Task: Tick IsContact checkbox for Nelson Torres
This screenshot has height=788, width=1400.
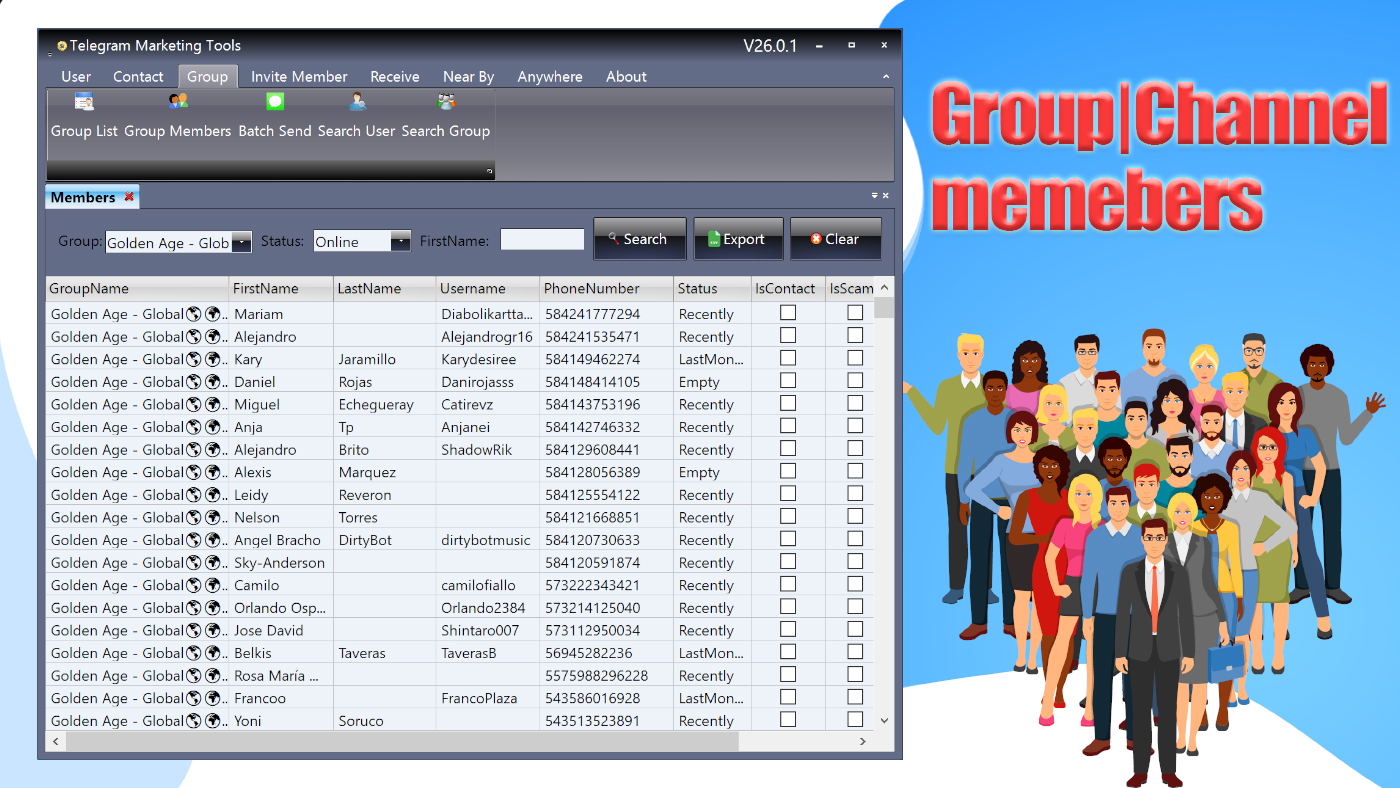Action: click(x=787, y=516)
